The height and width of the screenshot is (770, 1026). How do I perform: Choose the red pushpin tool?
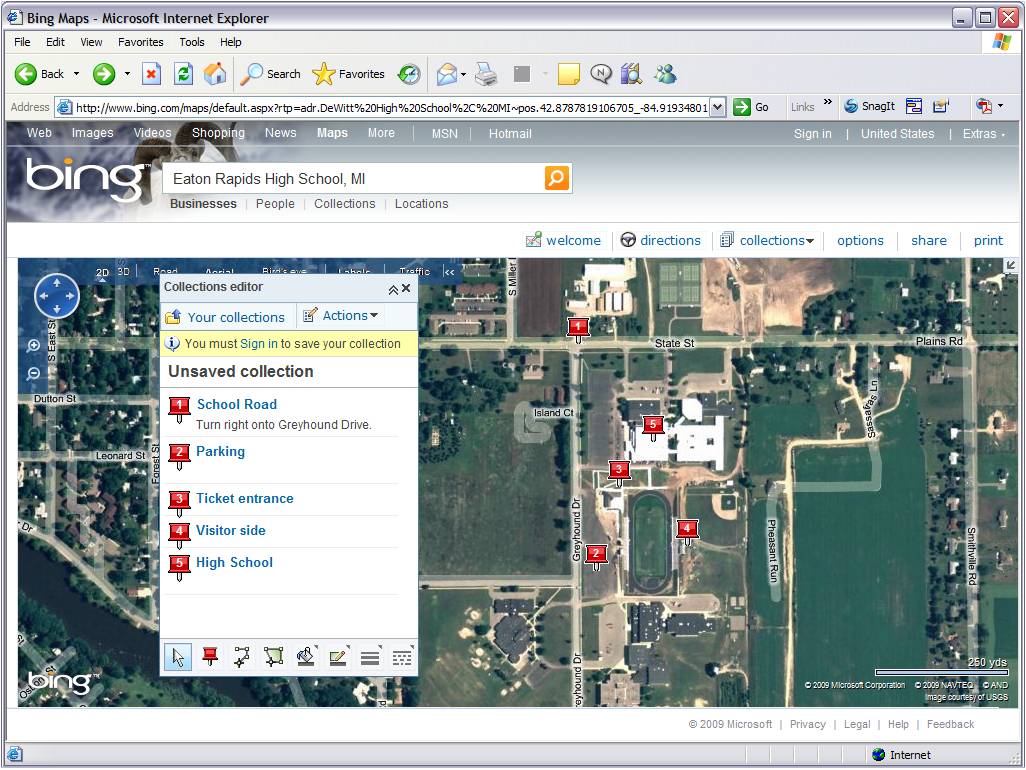click(x=210, y=657)
